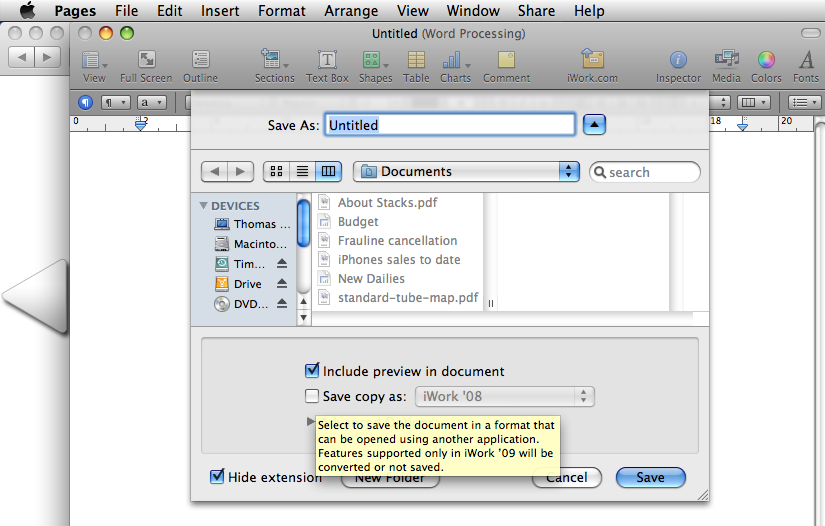
Task: Click the sidebar scroll up arrow
Action: tap(303, 301)
